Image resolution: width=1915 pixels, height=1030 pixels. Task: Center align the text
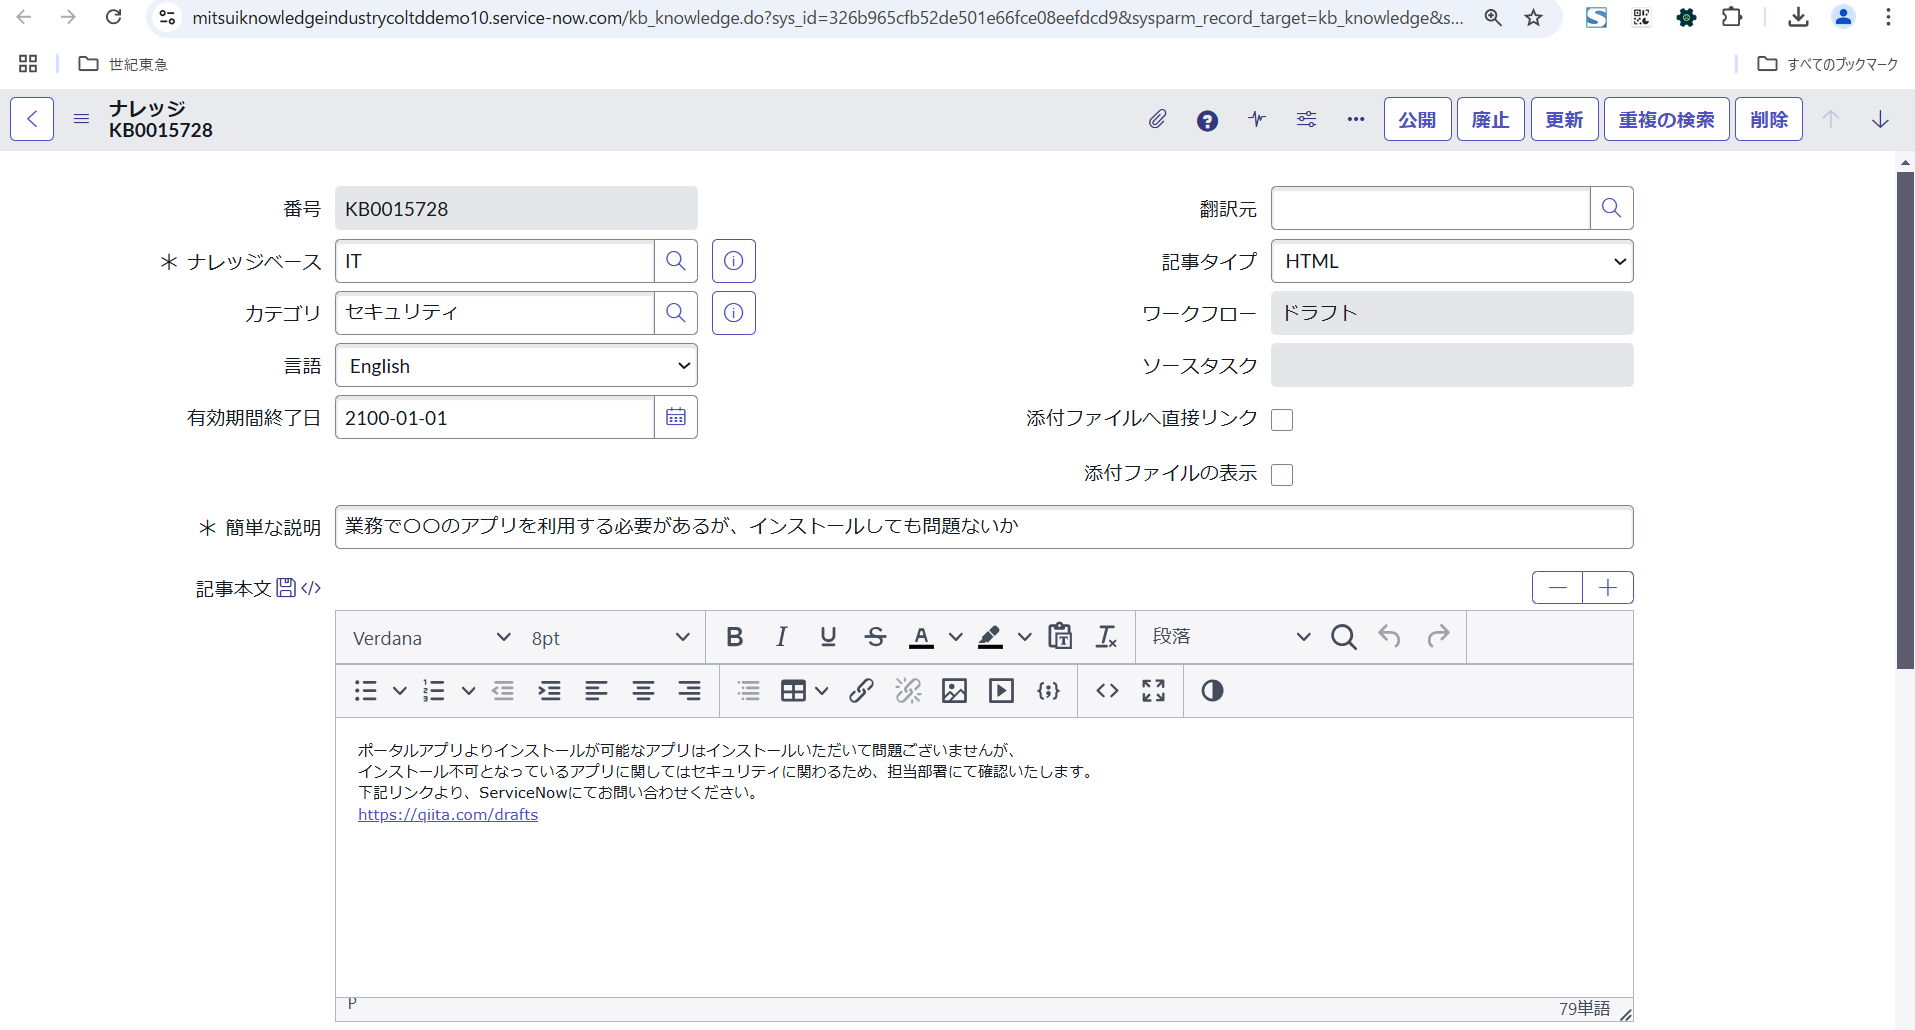tap(643, 691)
